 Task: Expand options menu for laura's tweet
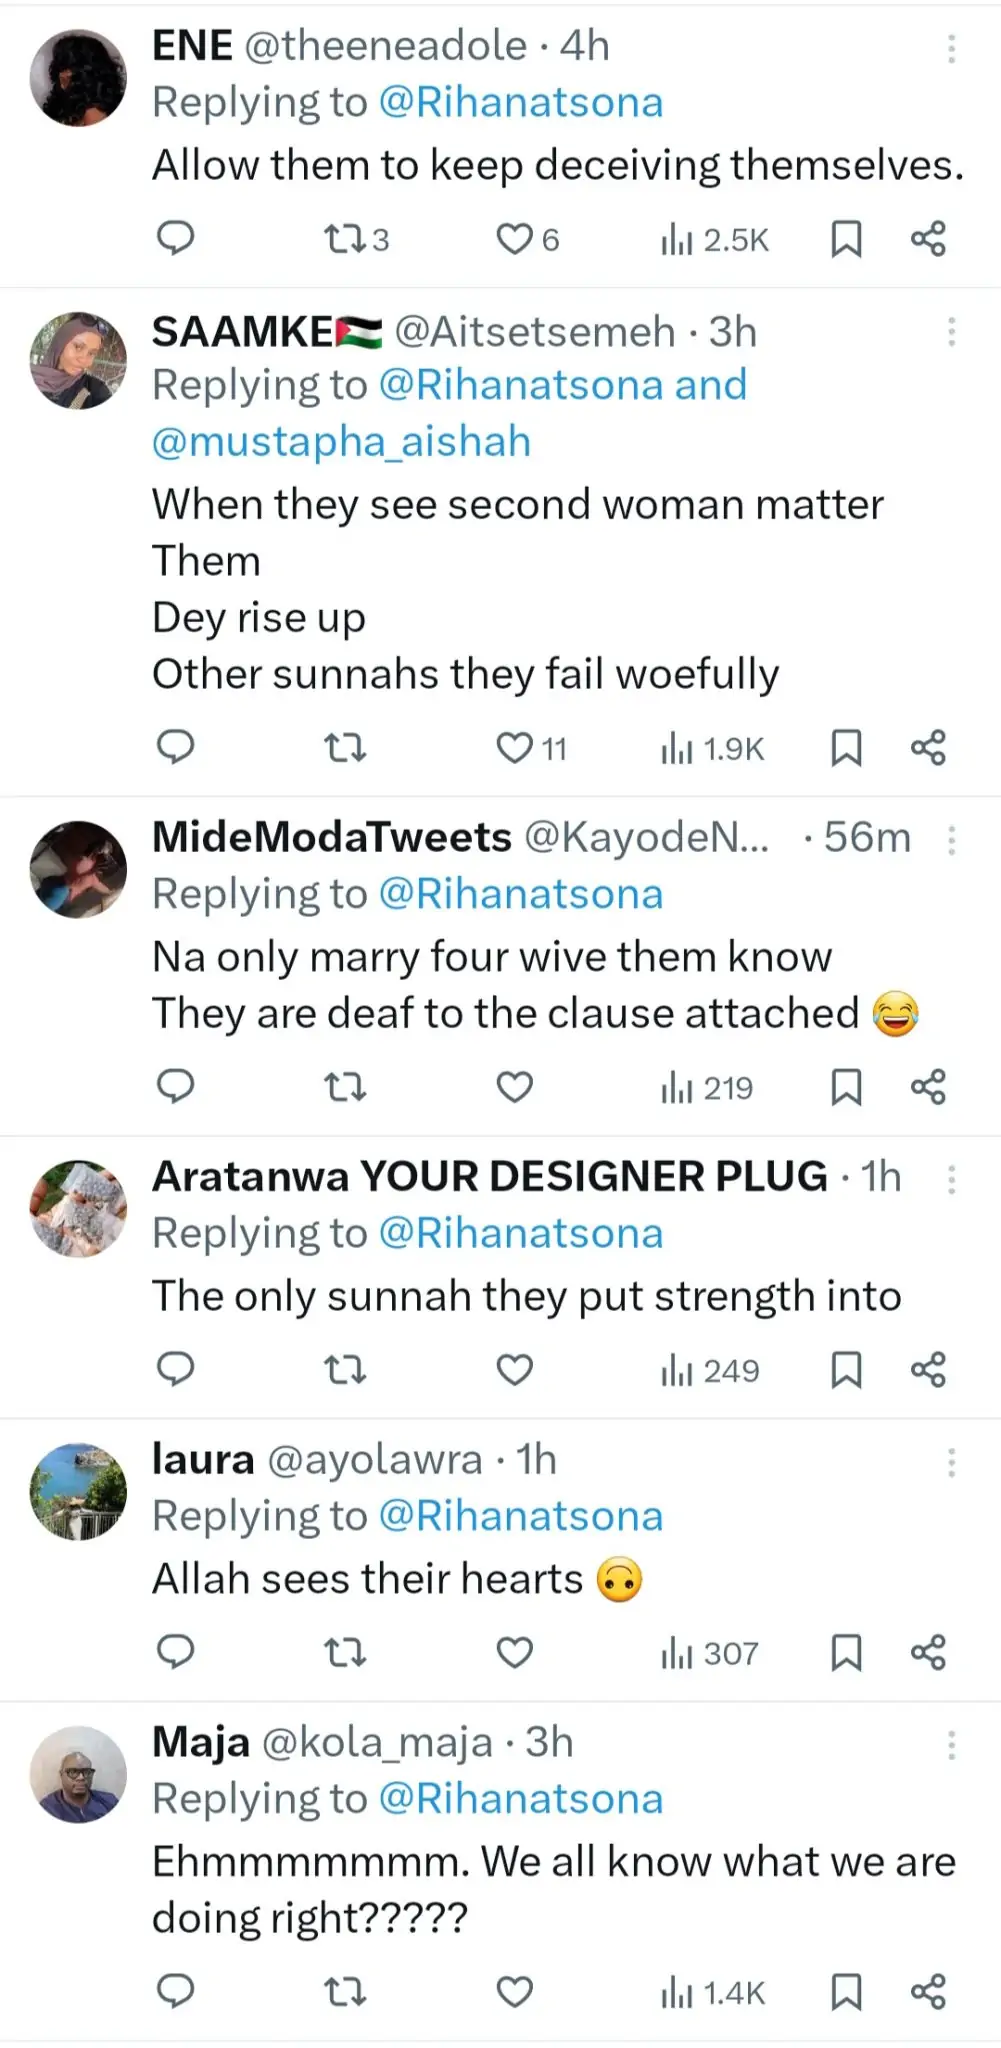point(951,1463)
